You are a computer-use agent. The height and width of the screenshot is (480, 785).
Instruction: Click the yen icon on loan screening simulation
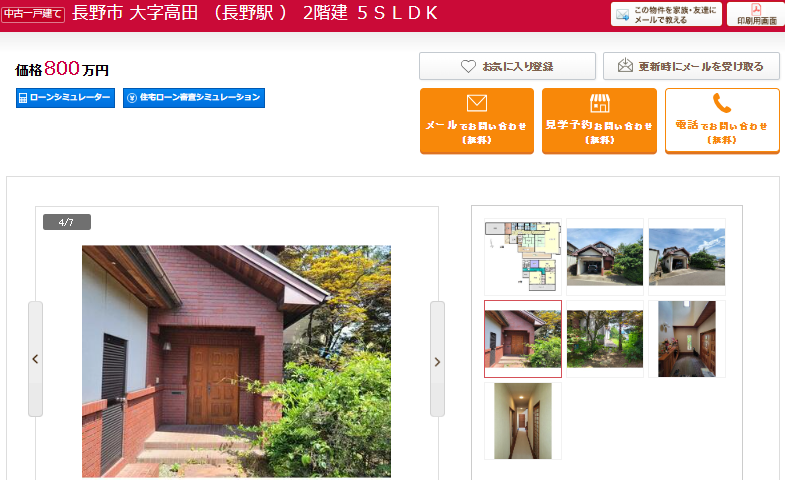click(132, 98)
